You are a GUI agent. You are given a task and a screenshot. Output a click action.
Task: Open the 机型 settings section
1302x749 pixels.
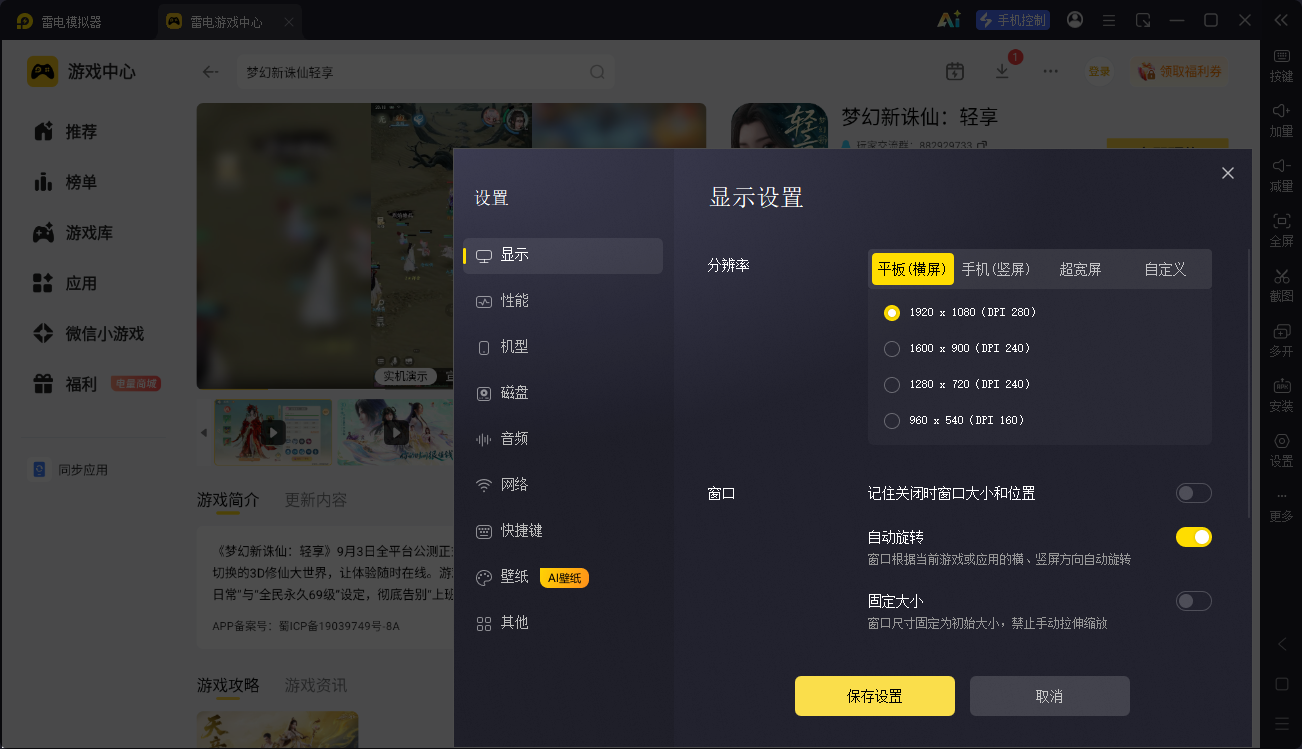tap(563, 347)
